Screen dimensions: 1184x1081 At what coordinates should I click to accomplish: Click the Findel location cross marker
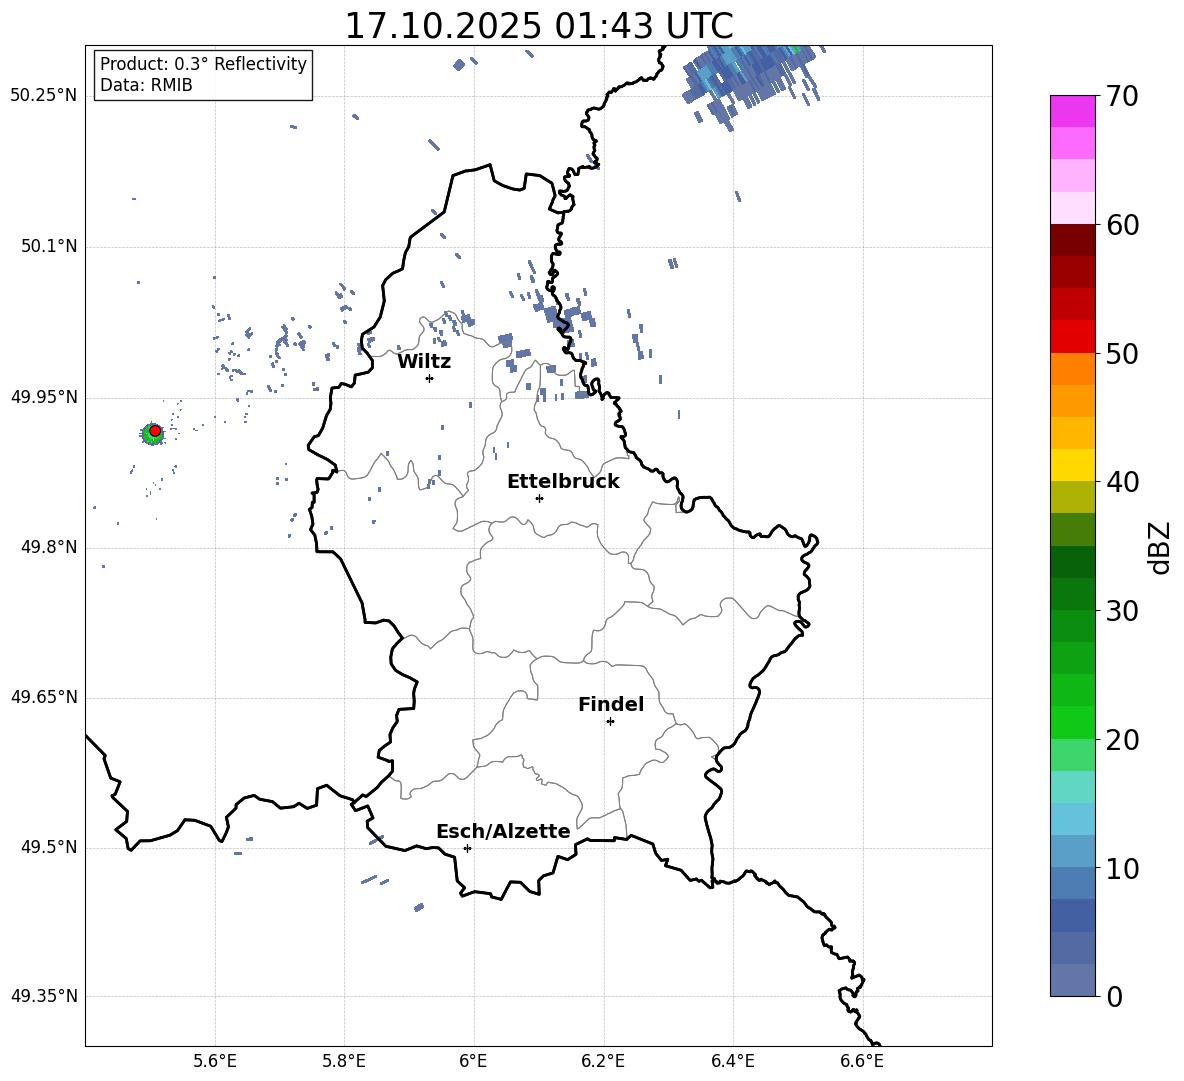coord(610,722)
